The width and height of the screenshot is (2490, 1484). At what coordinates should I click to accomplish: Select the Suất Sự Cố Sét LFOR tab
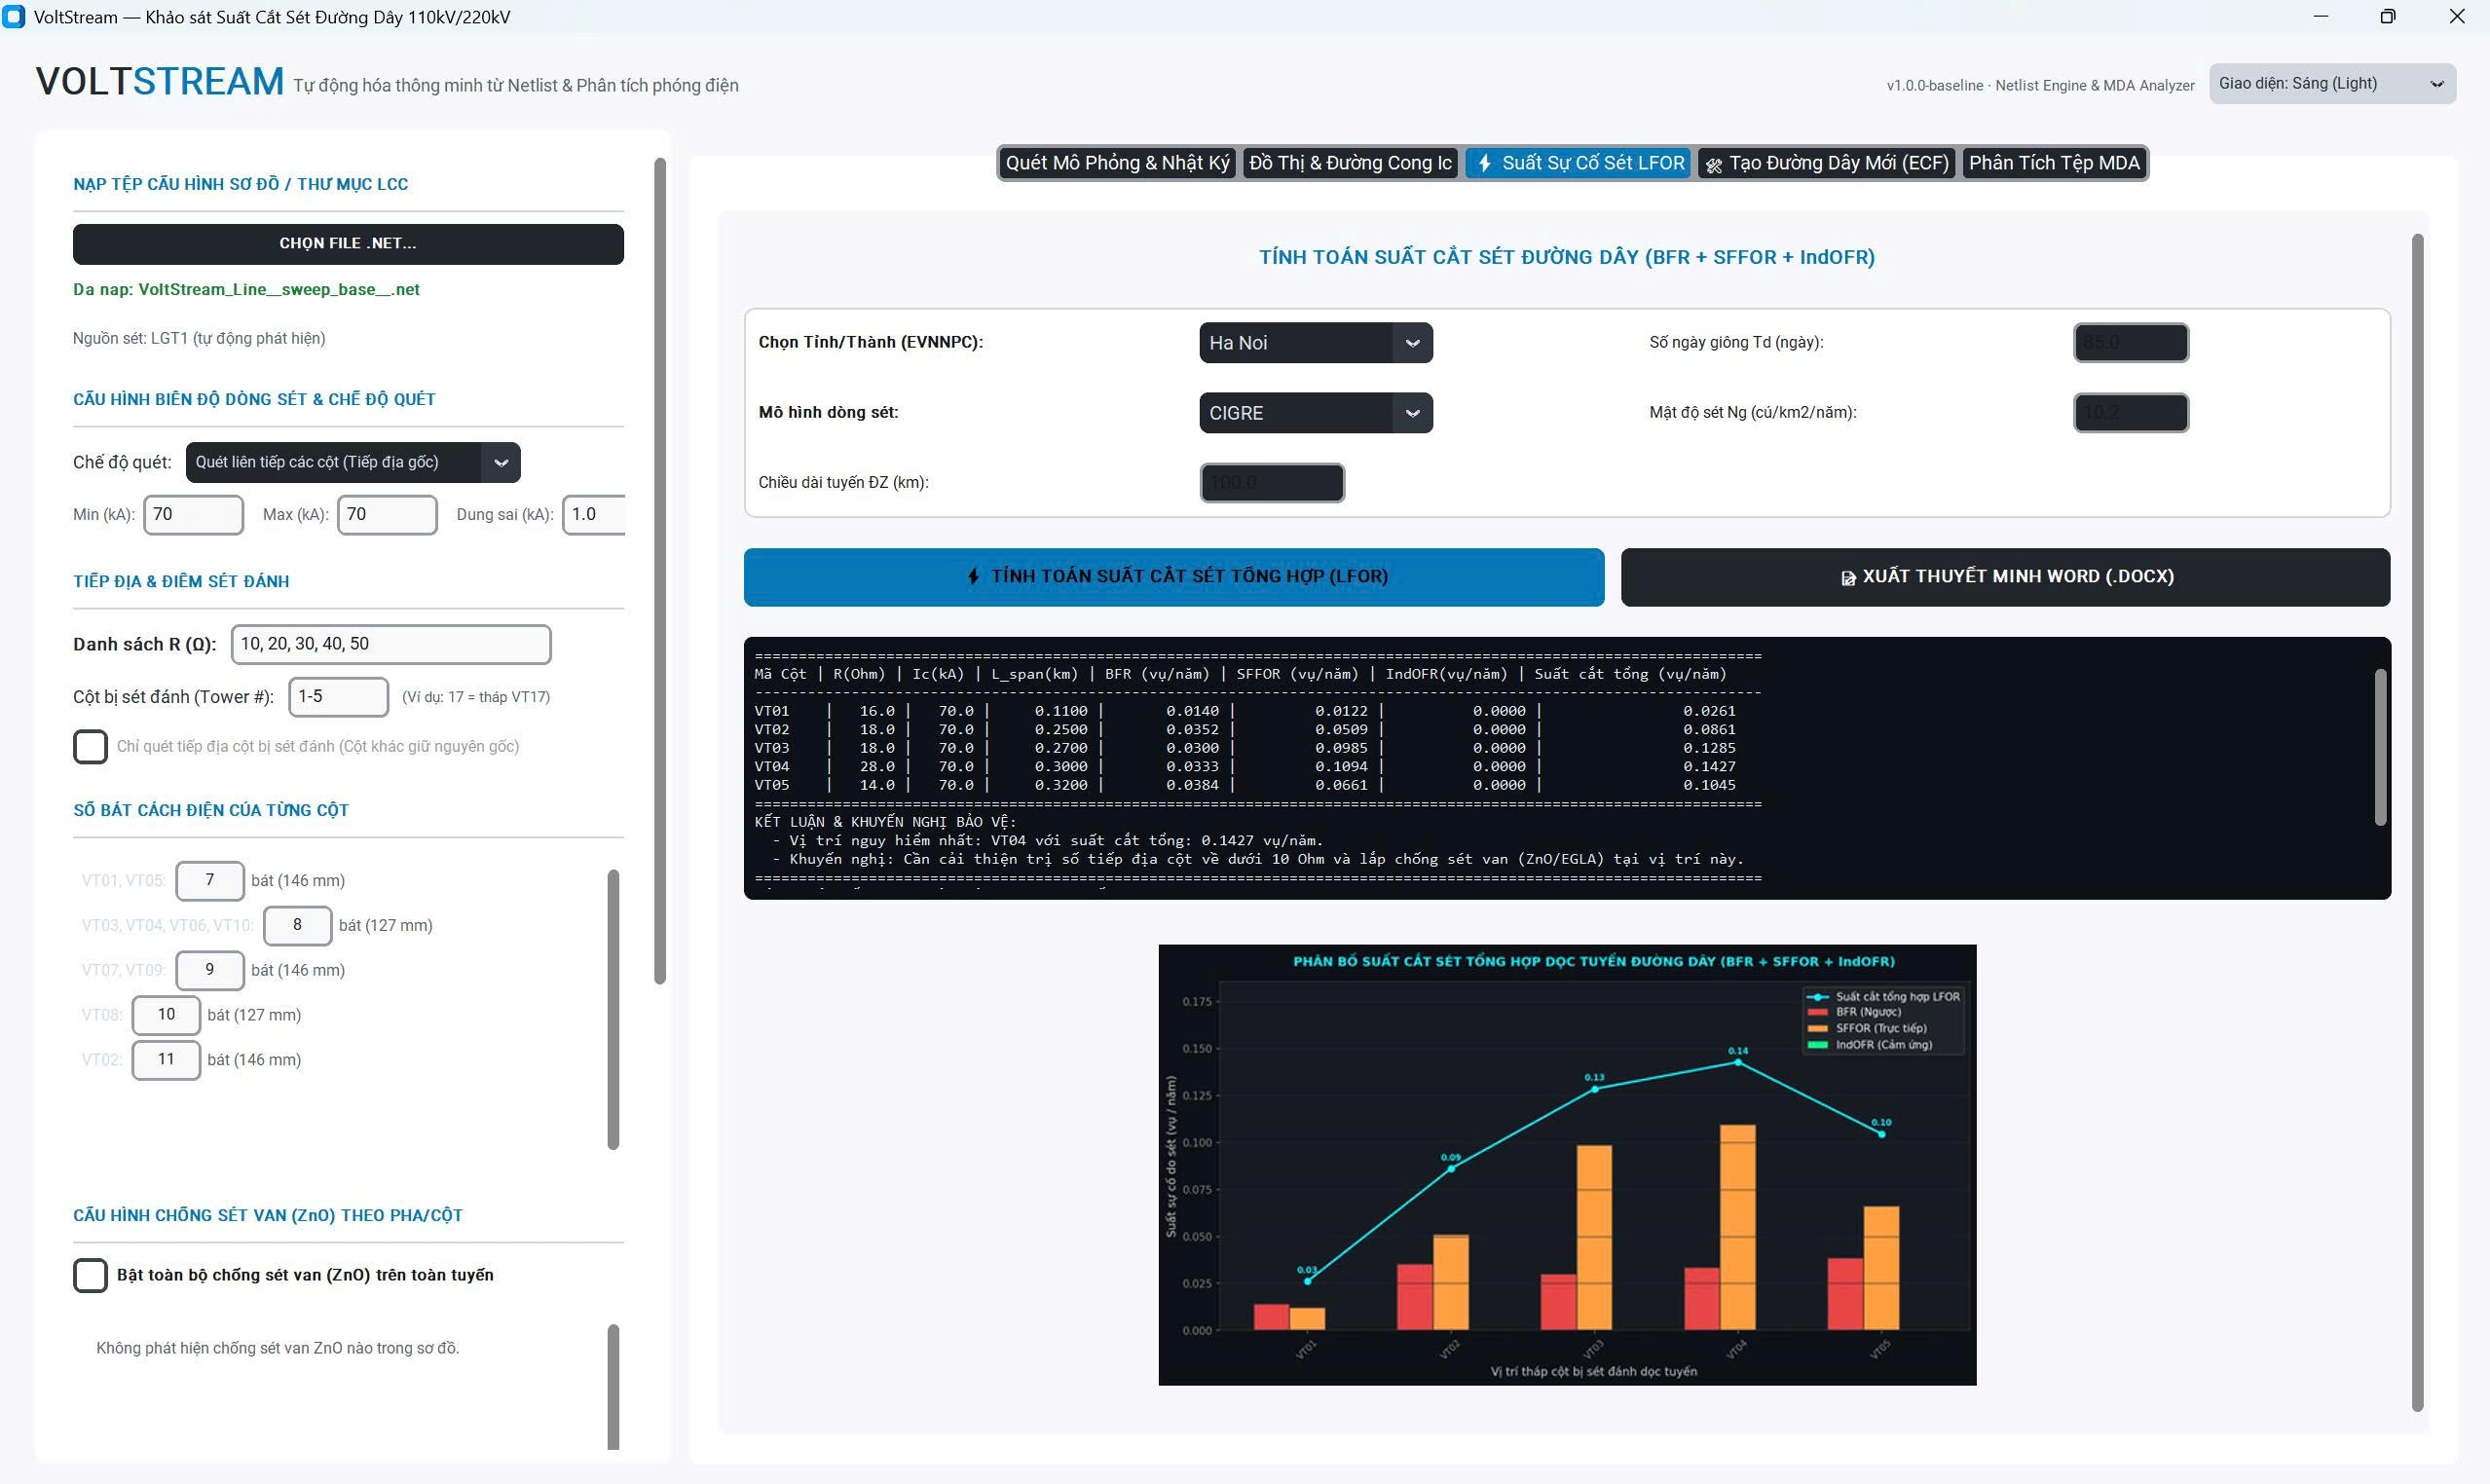click(1578, 163)
